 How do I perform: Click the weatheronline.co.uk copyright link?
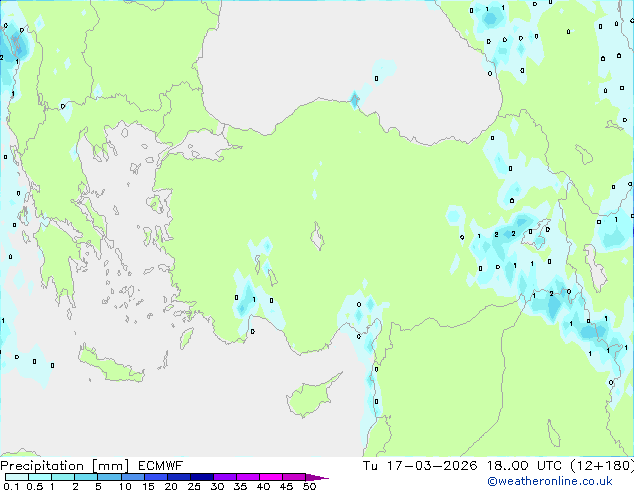coord(571,481)
